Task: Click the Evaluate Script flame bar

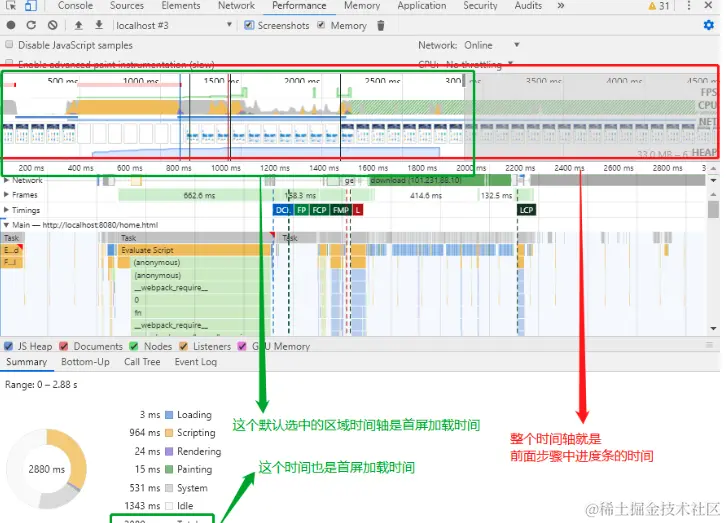Action: (194, 250)
